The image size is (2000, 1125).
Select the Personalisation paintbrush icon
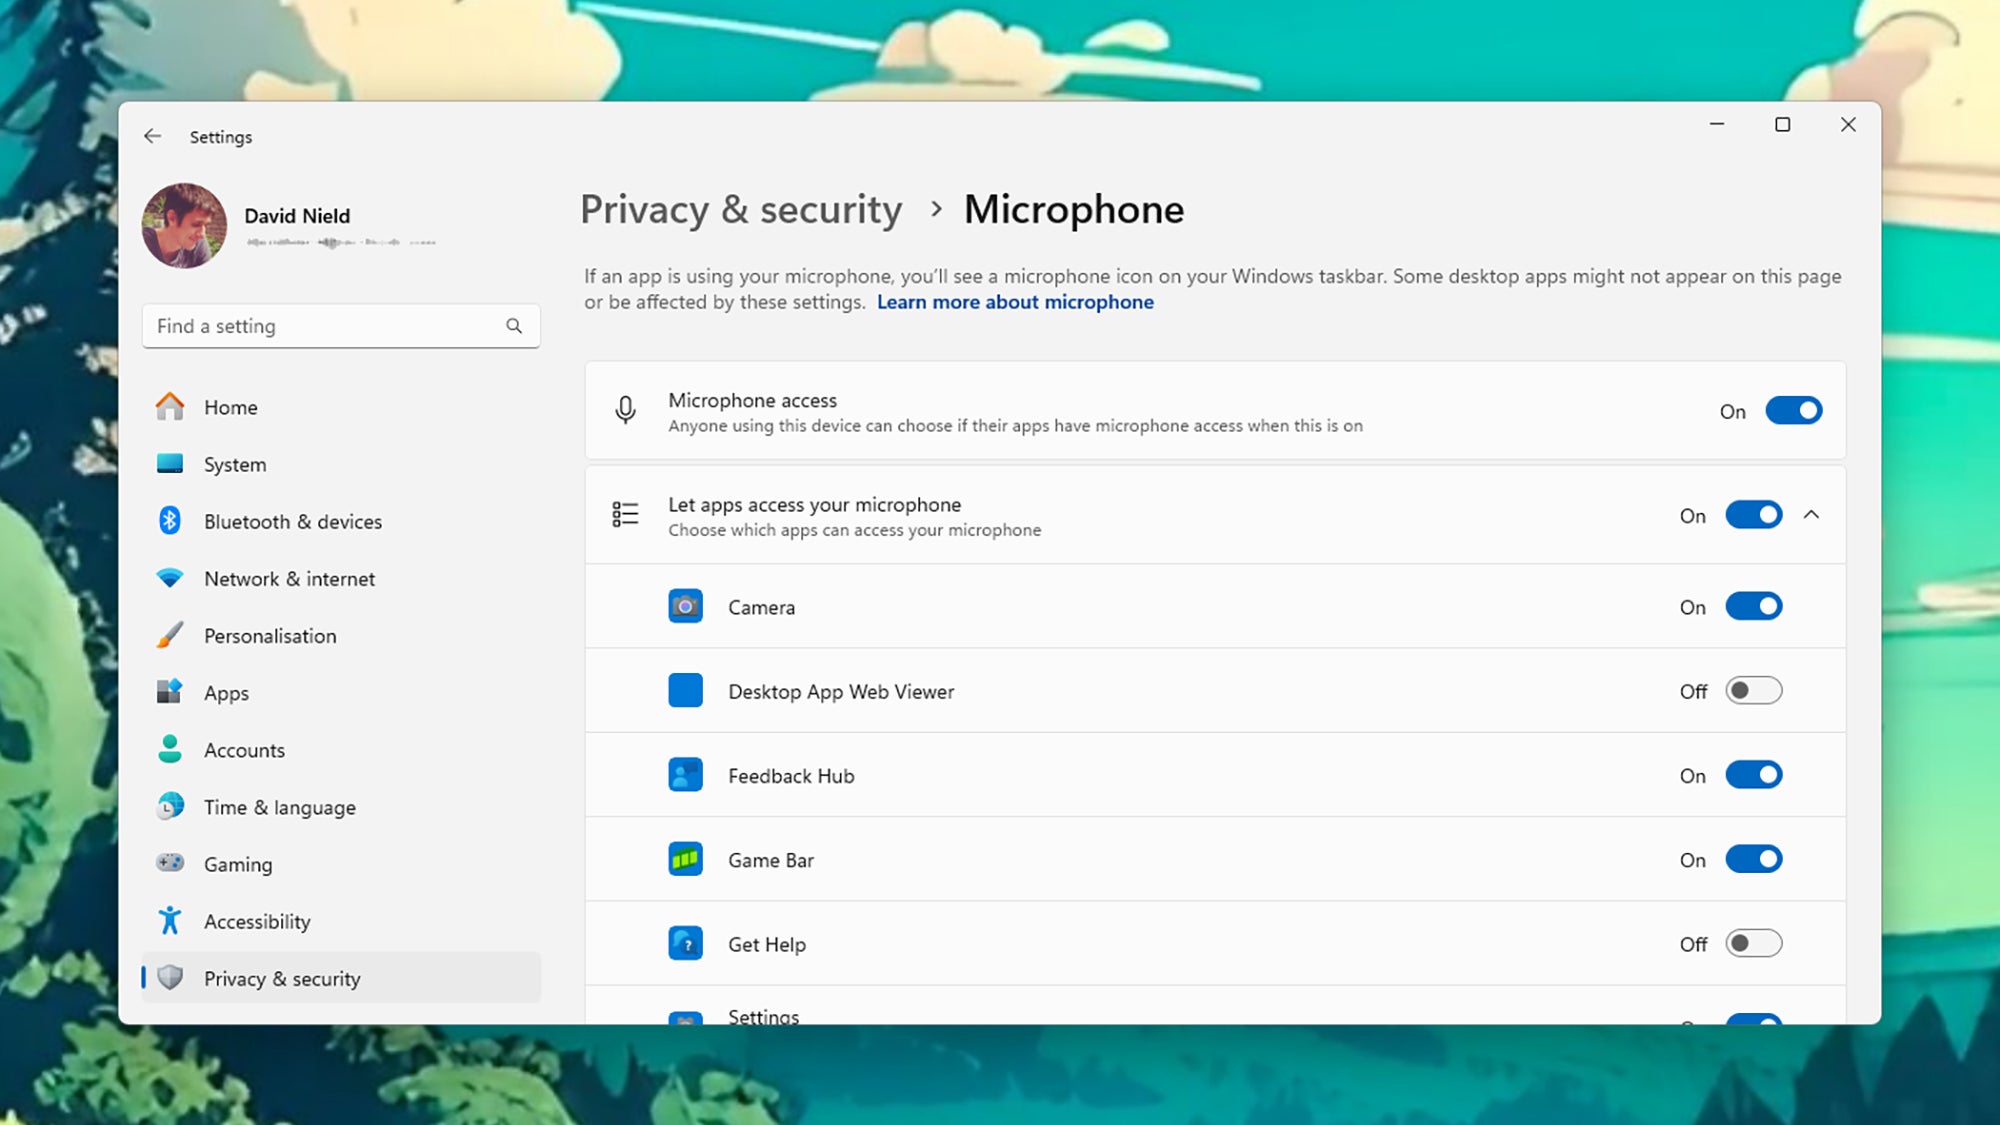pos(170,635)
